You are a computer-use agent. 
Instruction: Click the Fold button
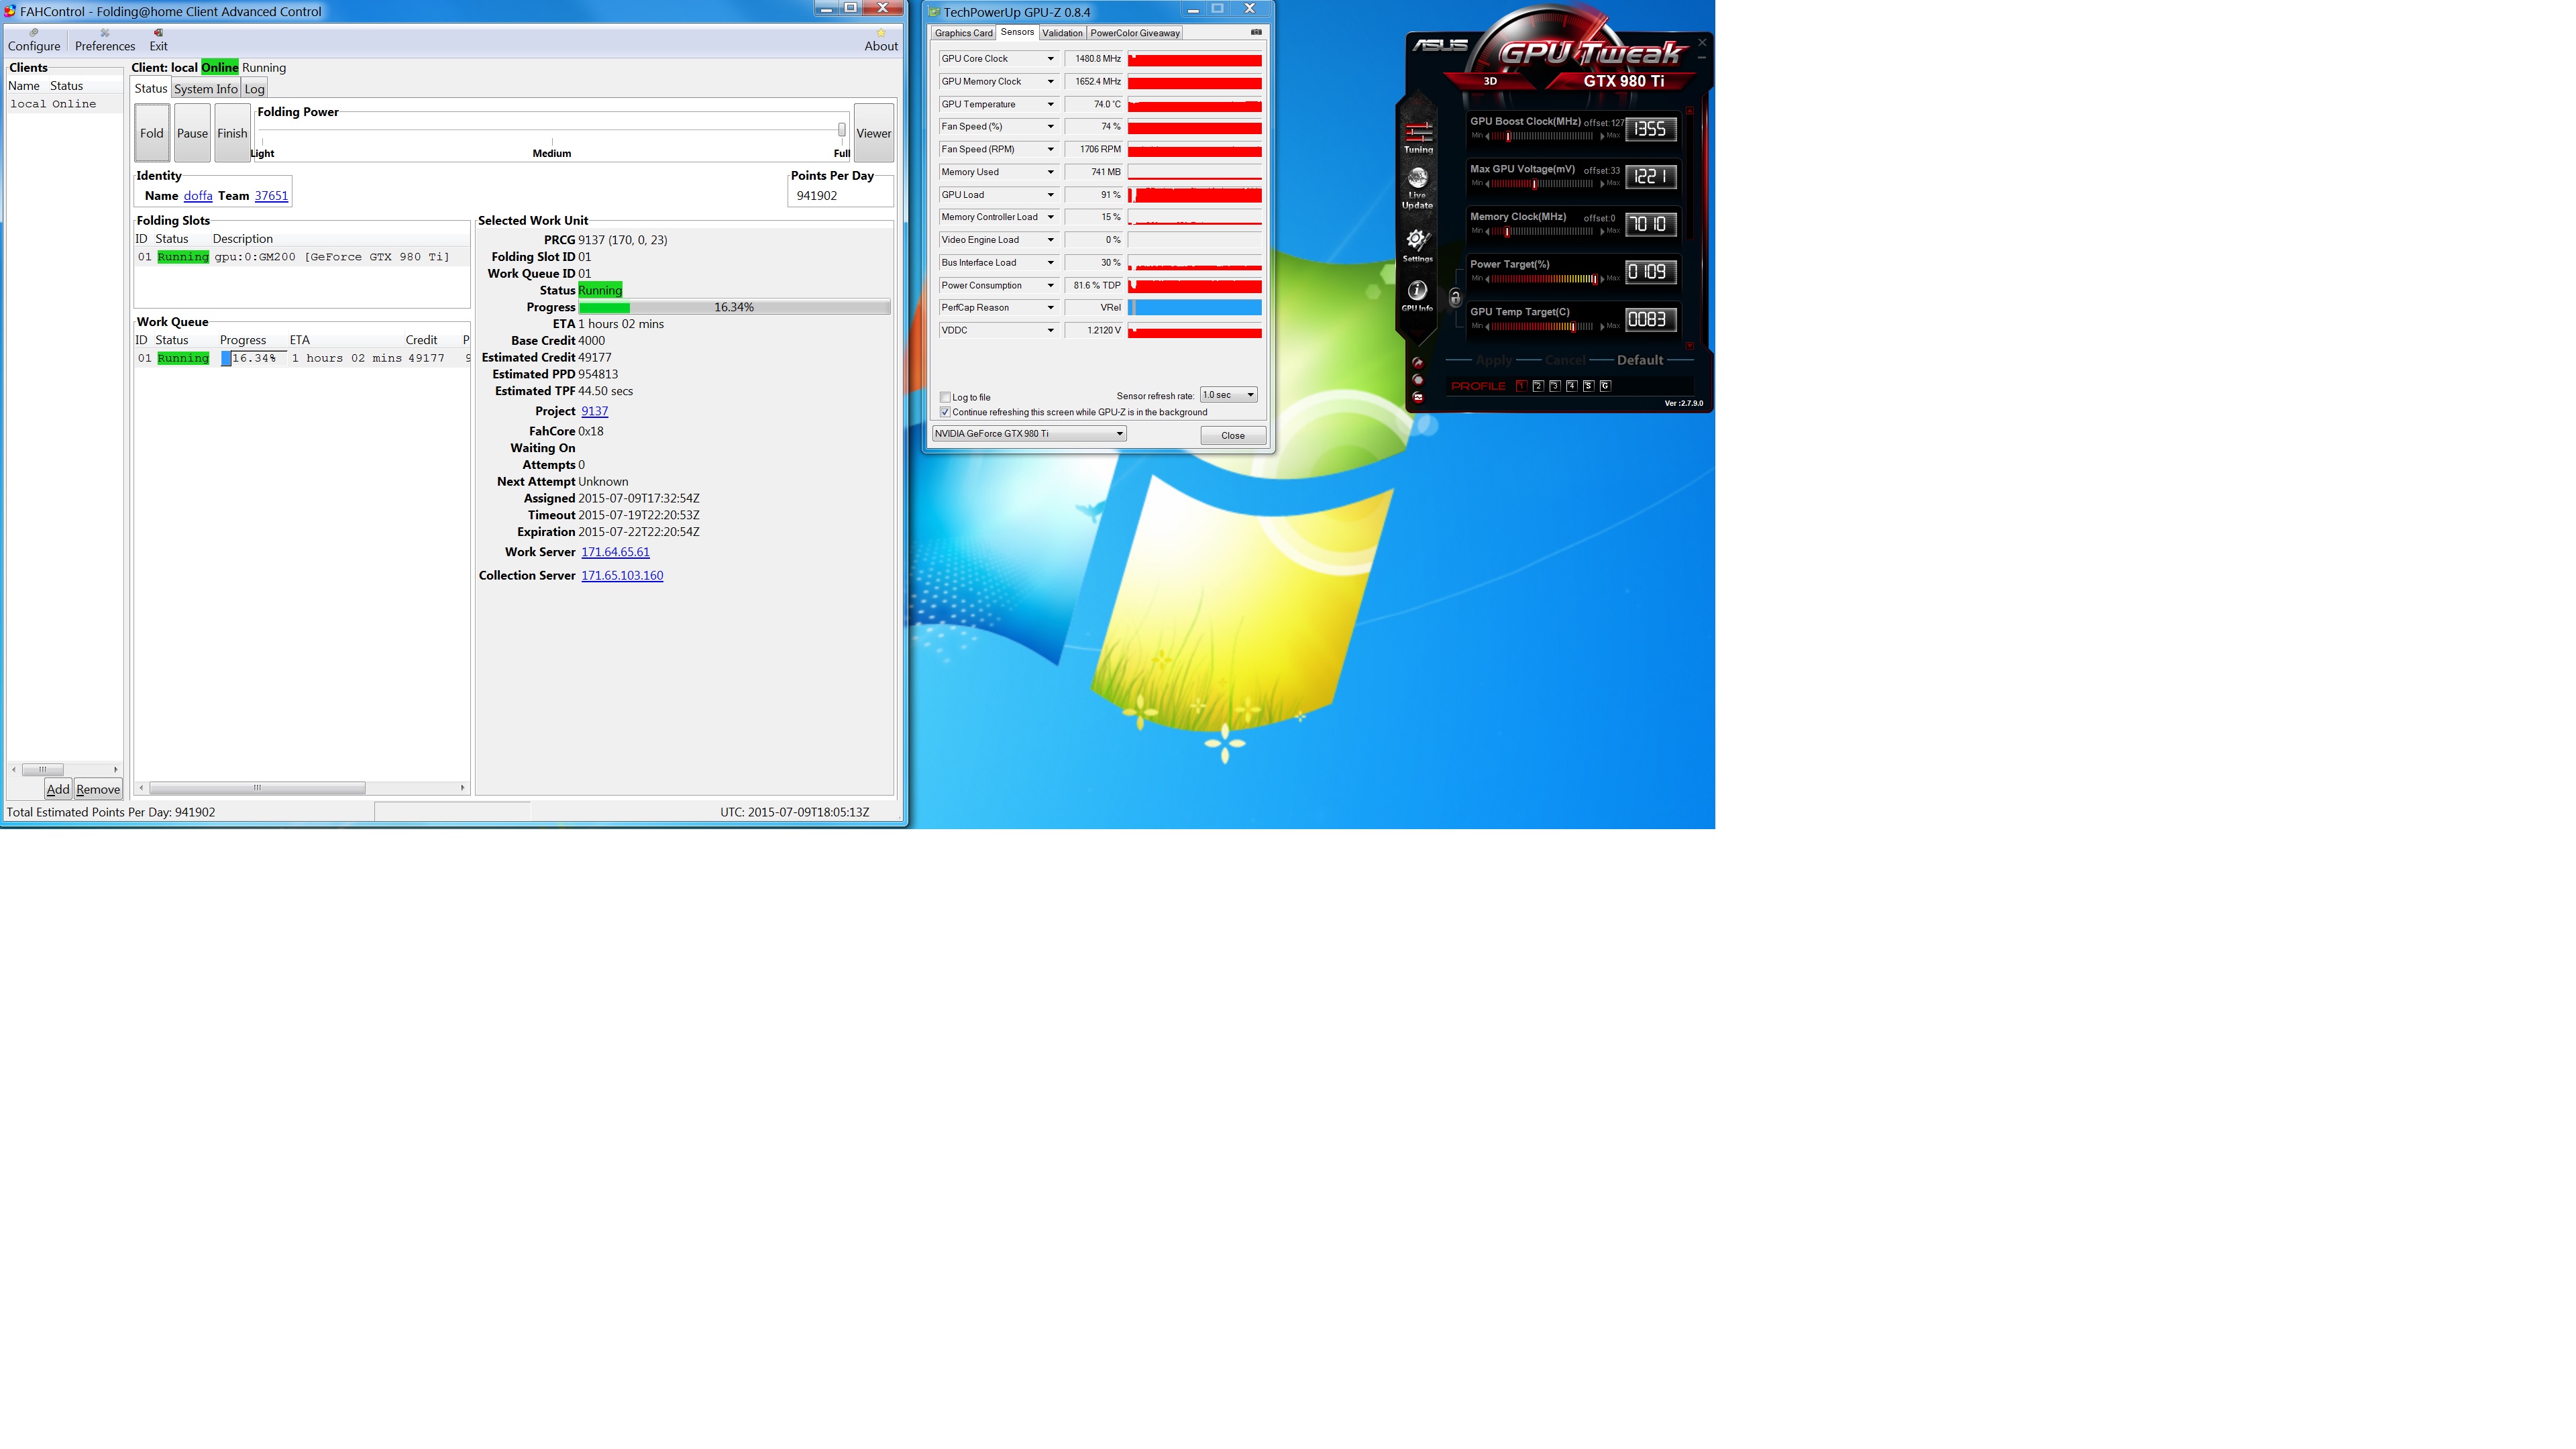[152, 133]
